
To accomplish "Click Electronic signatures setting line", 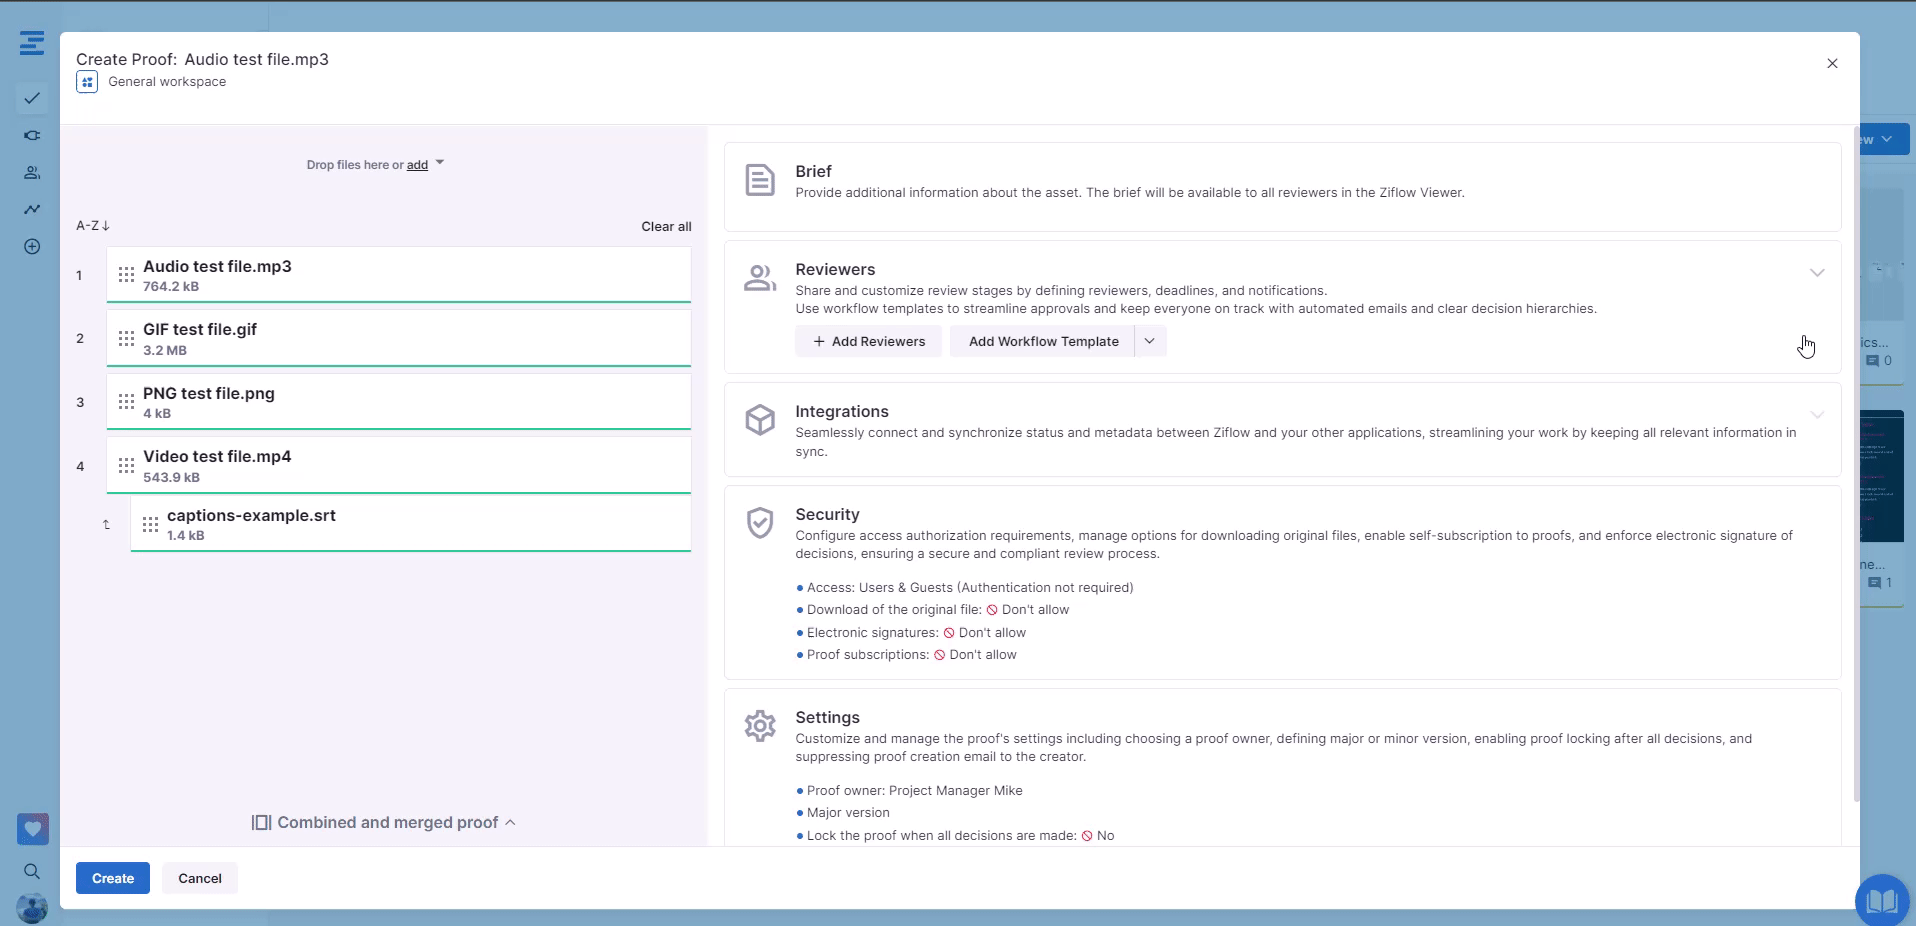I will (911, 633).
